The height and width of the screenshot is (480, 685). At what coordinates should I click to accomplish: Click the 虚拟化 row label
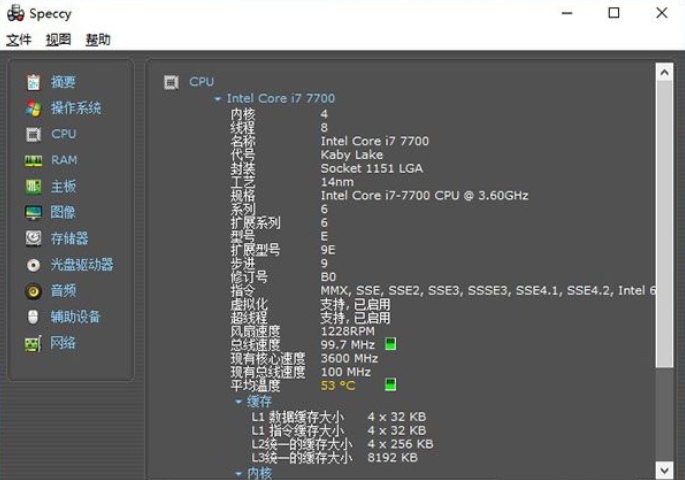point(249,304)
